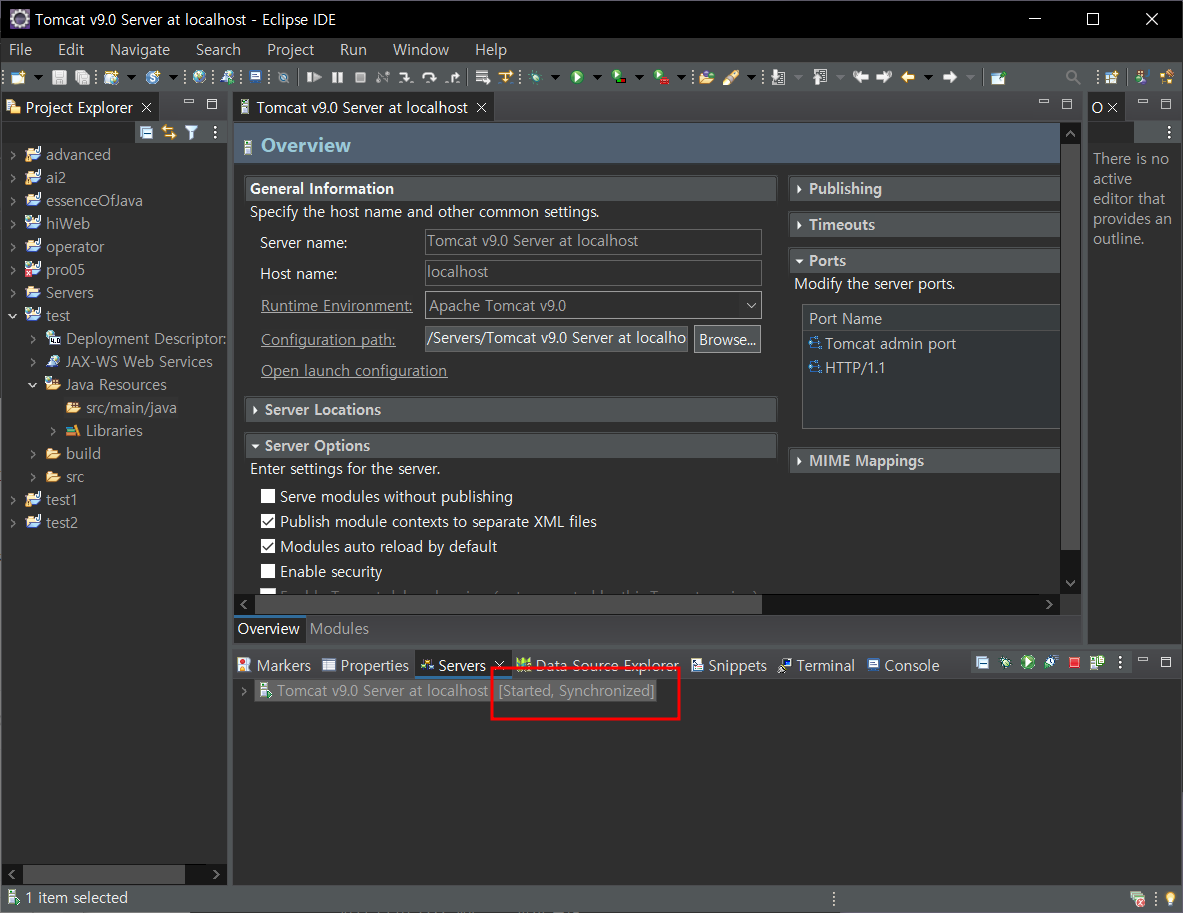The image size is (1183, 913).
Task: Expand the MIME Mappings section
Action: (799, 461)
